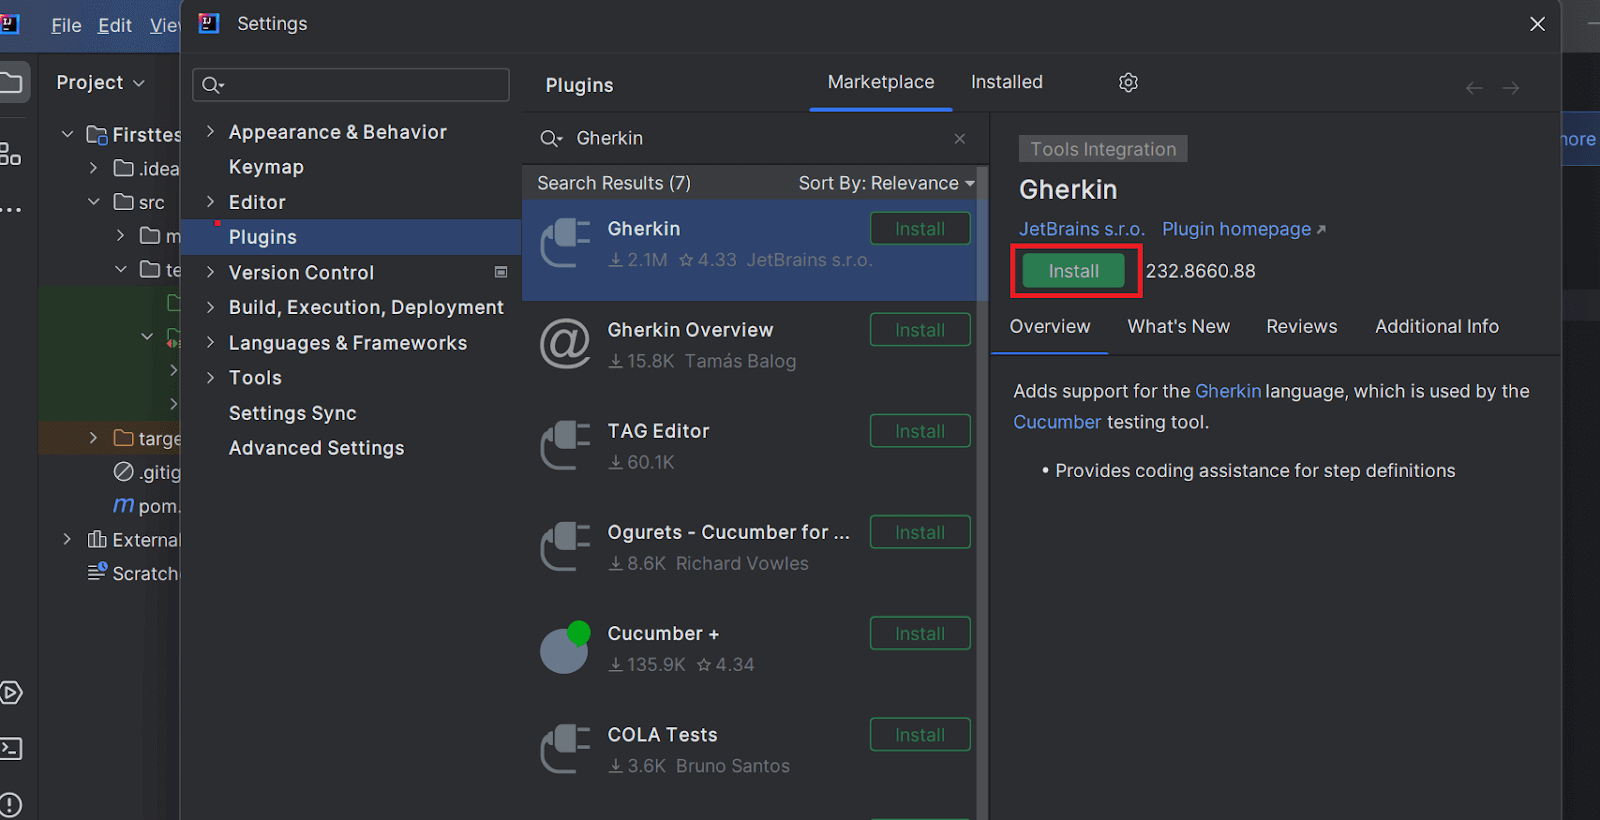
Task: Click the magnifier icon in plugin search
Action: [x=551, y=139]
